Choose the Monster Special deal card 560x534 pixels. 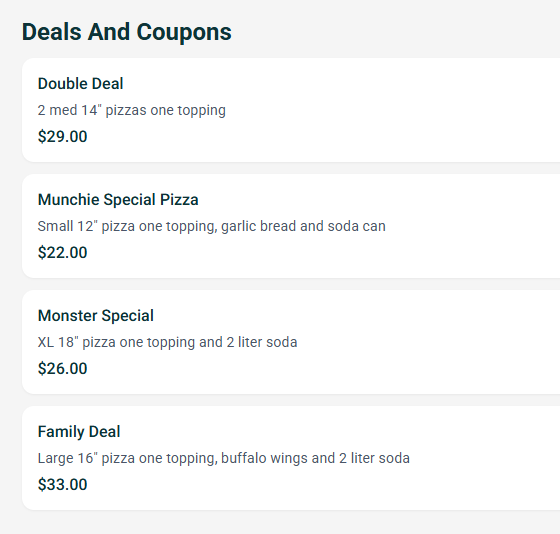coord(291,342)
